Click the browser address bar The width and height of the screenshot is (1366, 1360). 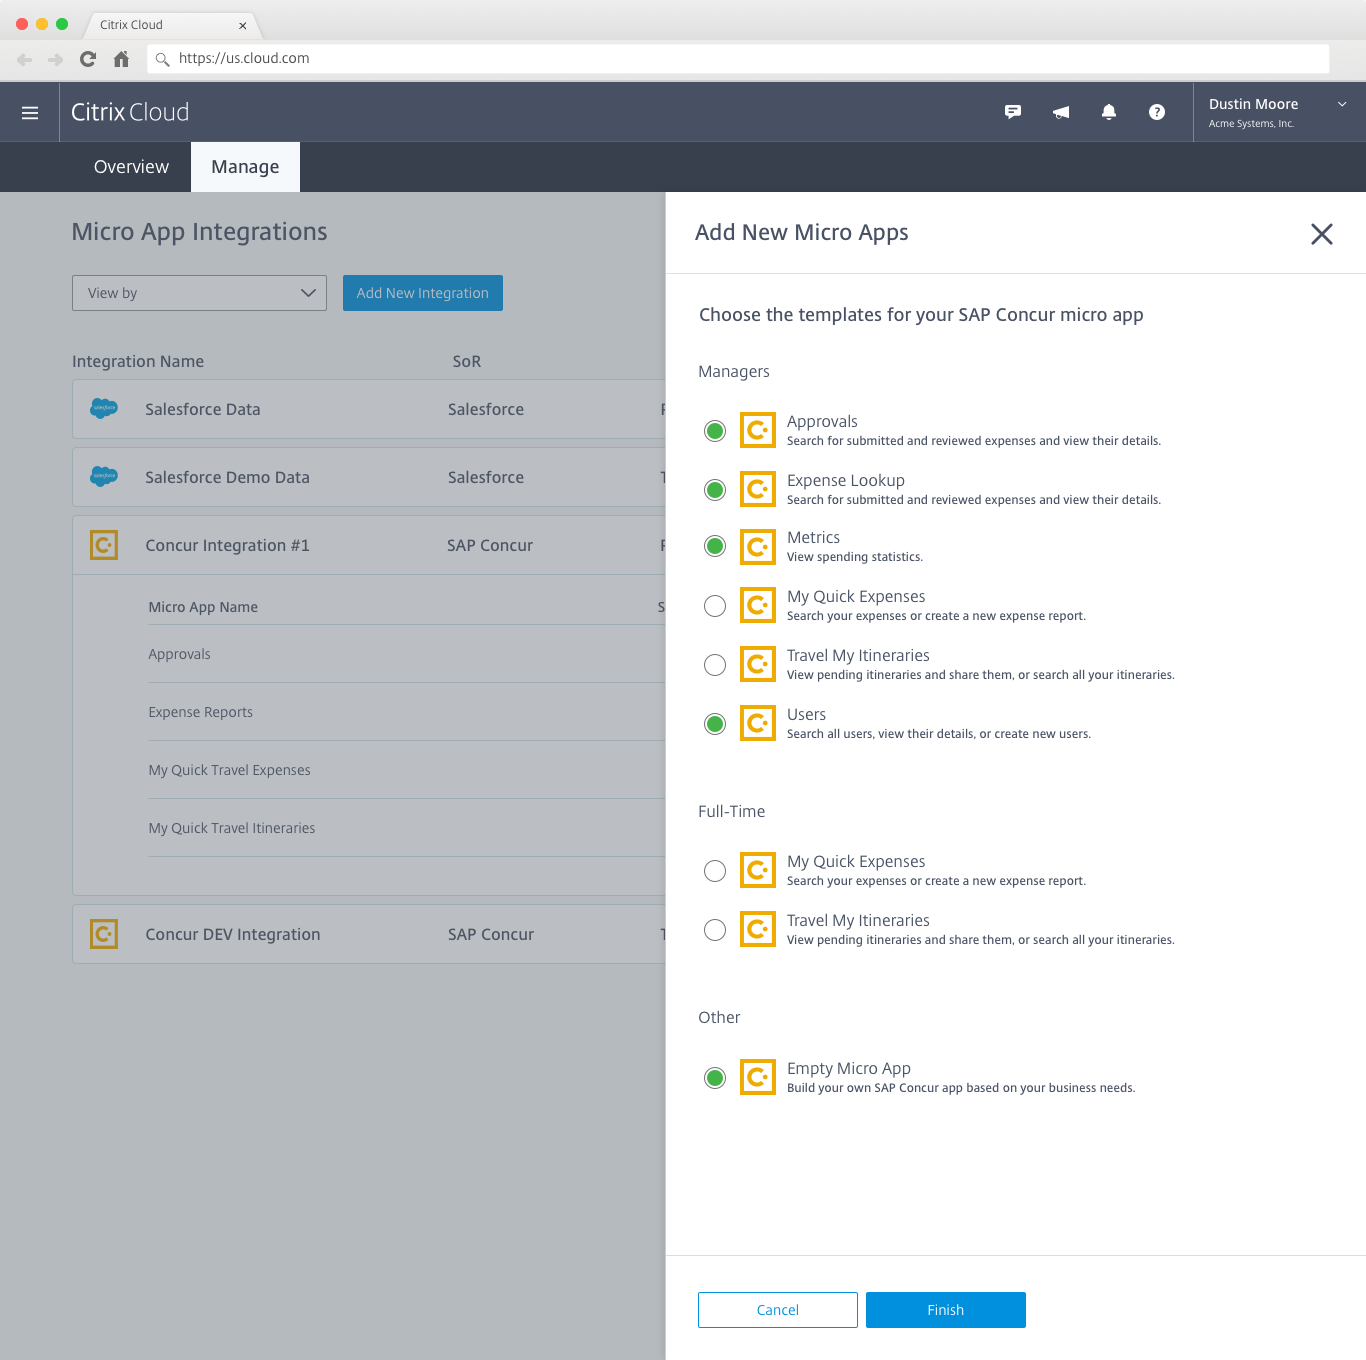coord(740,59)
